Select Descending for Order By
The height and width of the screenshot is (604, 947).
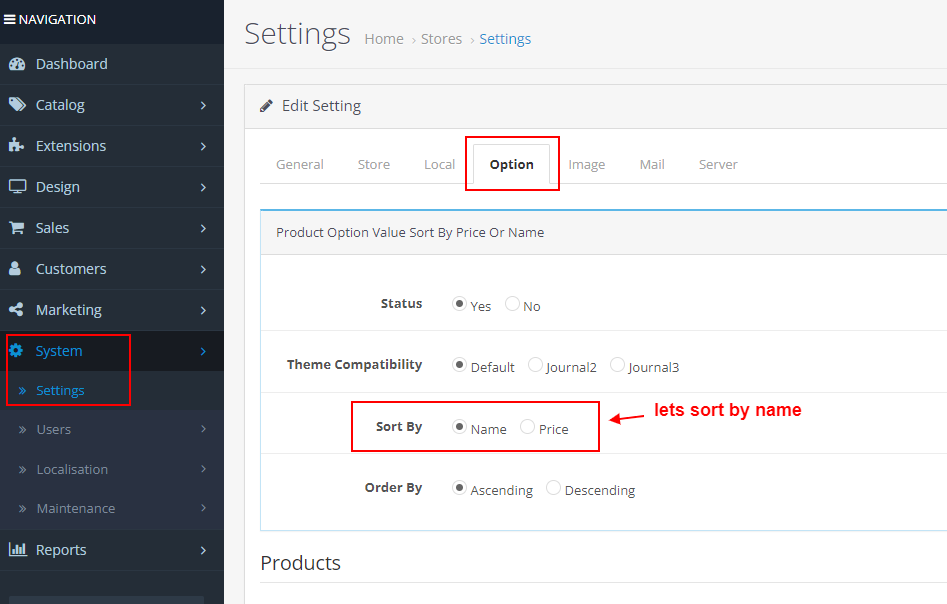click(x=553, y=488)
